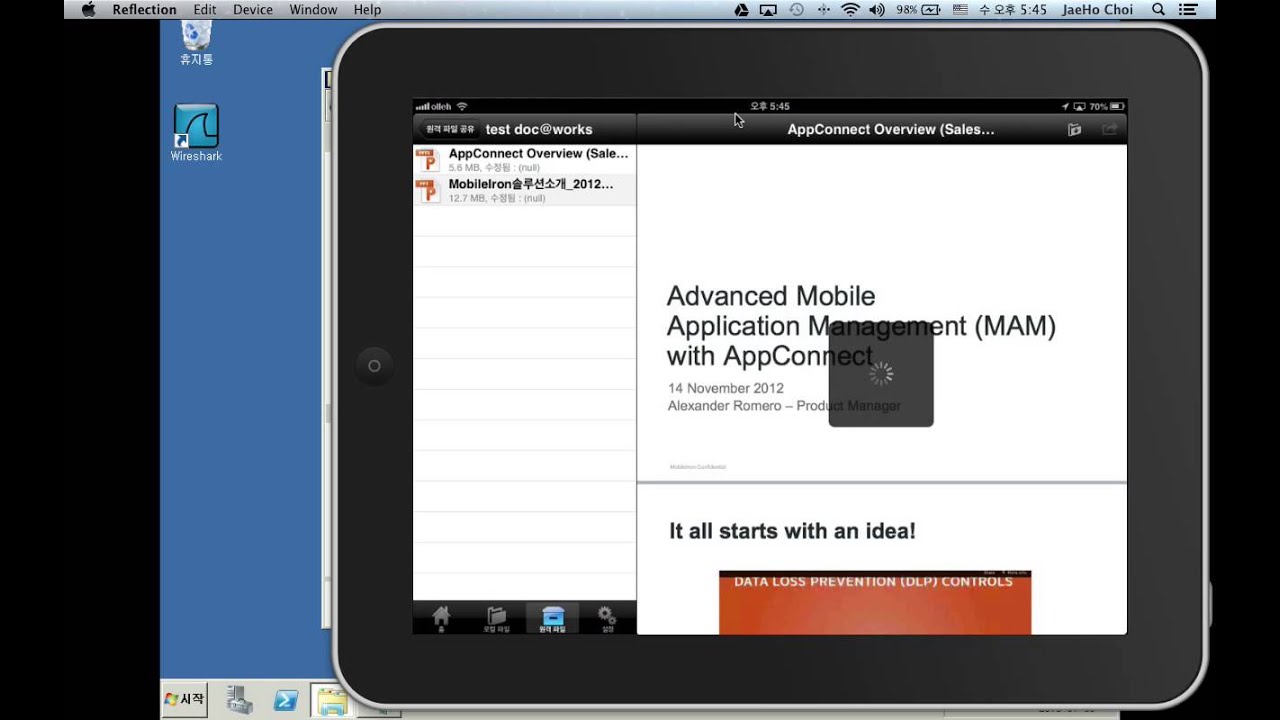Screen dimensions: 1280x720
Task: Click the iPad status bar location arrow icon
Action: [x=1066, y=106]
